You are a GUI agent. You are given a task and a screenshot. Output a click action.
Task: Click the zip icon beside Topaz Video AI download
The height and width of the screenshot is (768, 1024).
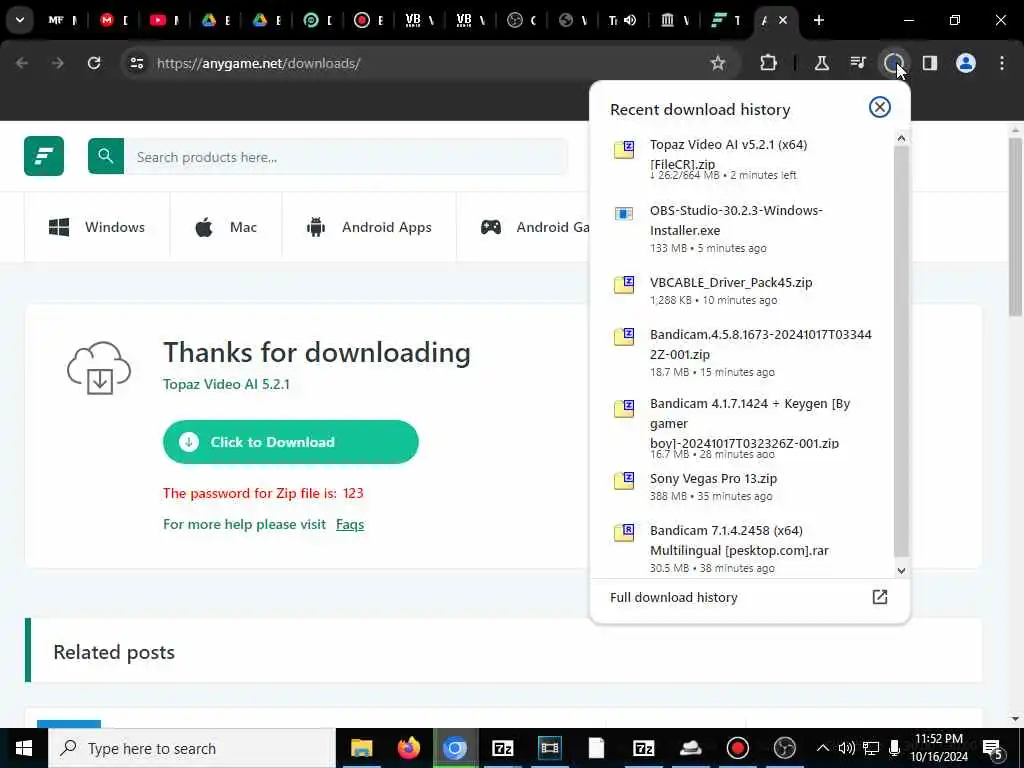tap(624, 150)
